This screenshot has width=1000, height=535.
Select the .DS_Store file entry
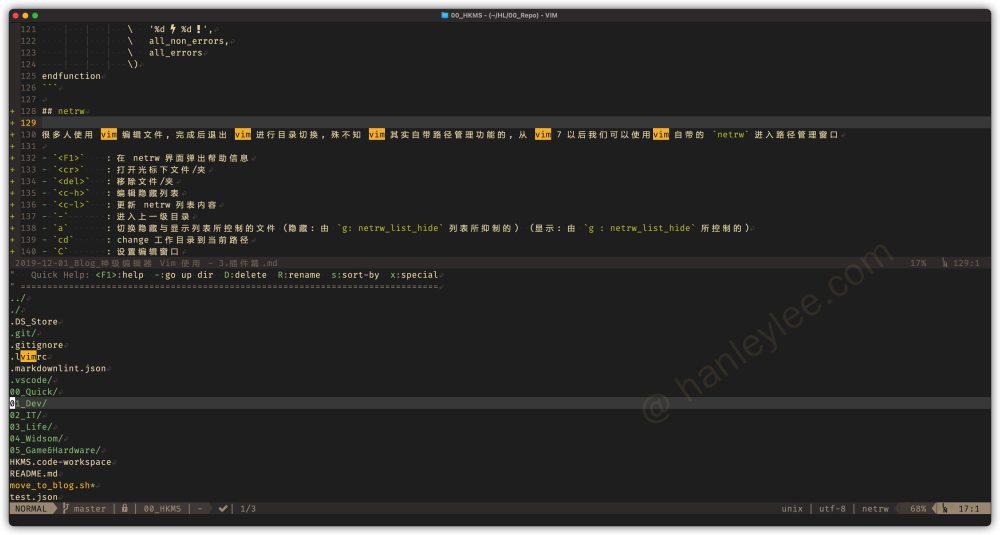pyautogui.click(x=33, y=321)
